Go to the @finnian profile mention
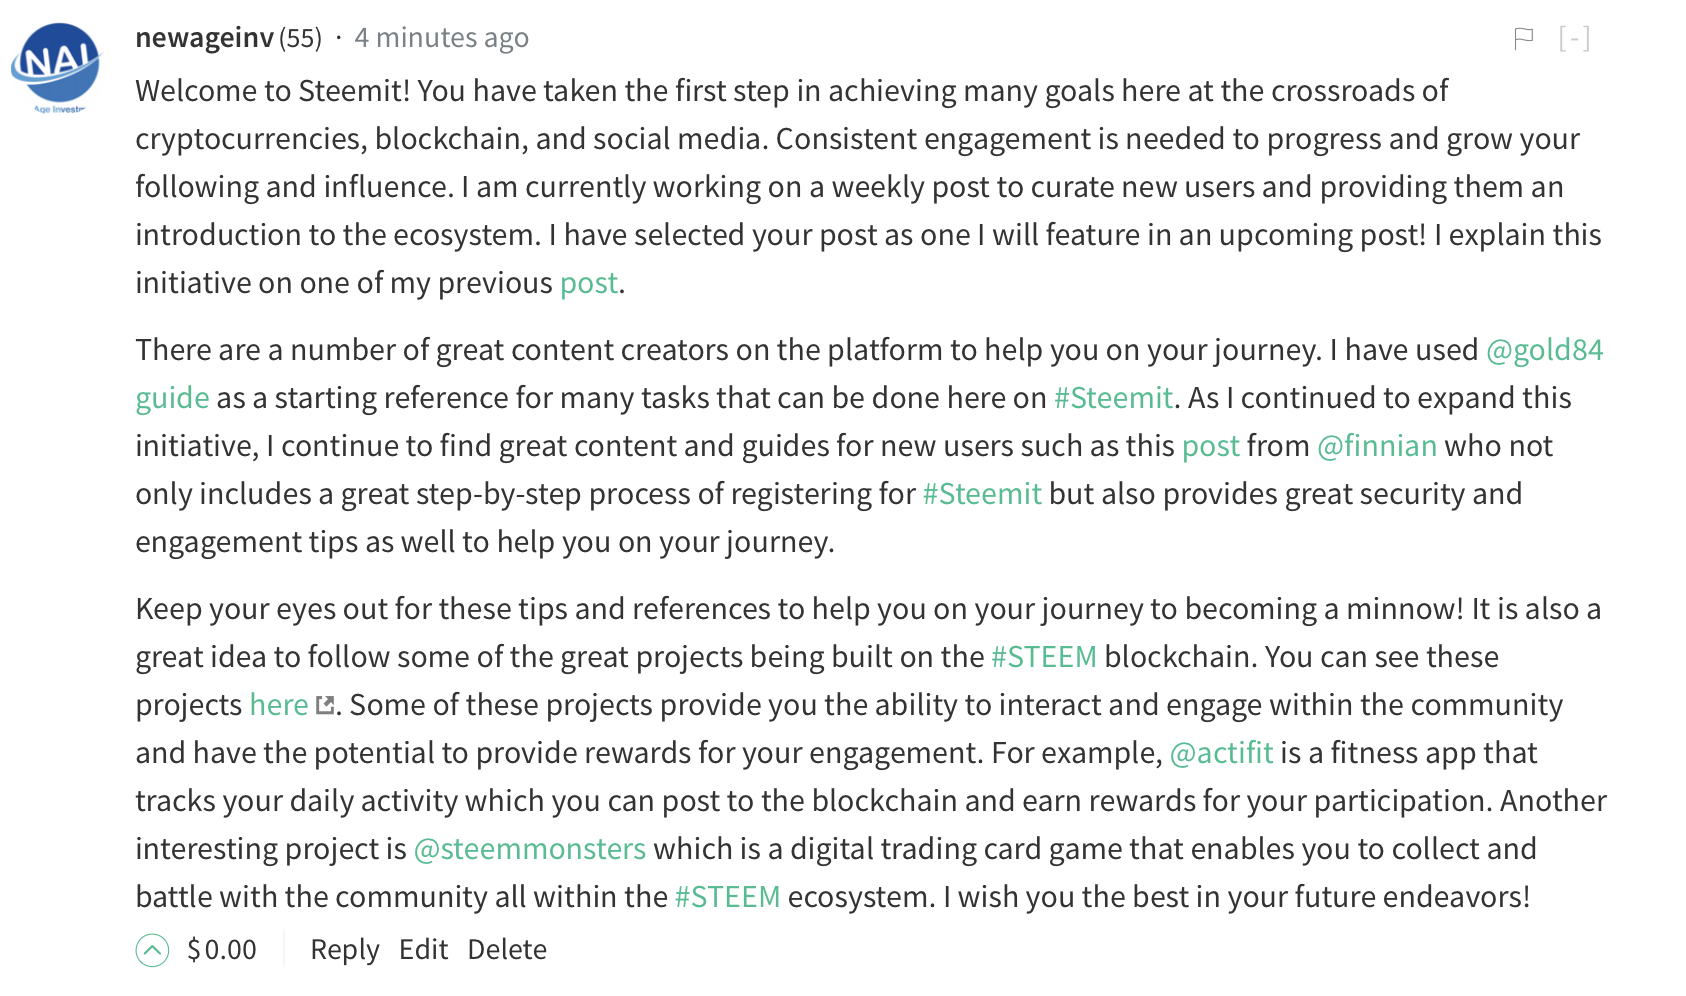The height and width of the screenshot is (996, 1686). pyautogui.click(x=1377, y=446)
